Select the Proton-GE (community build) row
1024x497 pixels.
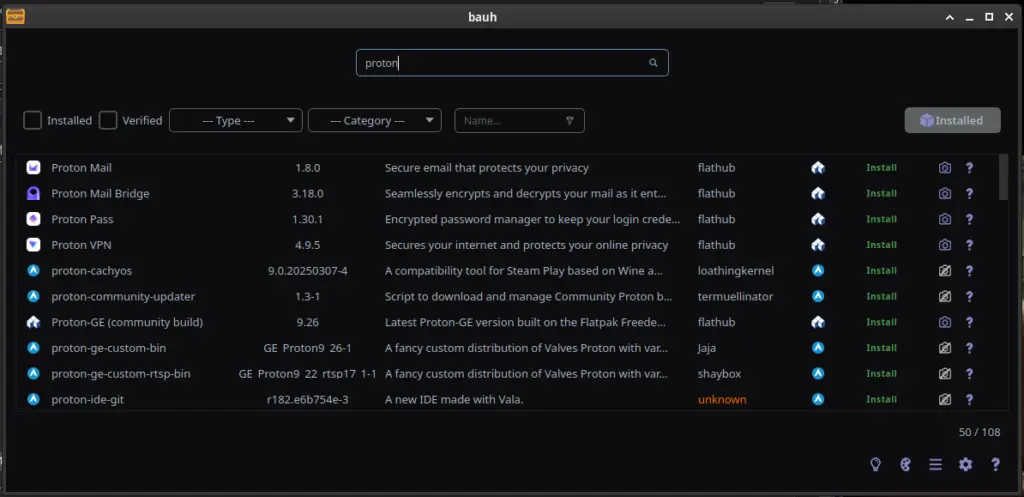pos(127,322)
